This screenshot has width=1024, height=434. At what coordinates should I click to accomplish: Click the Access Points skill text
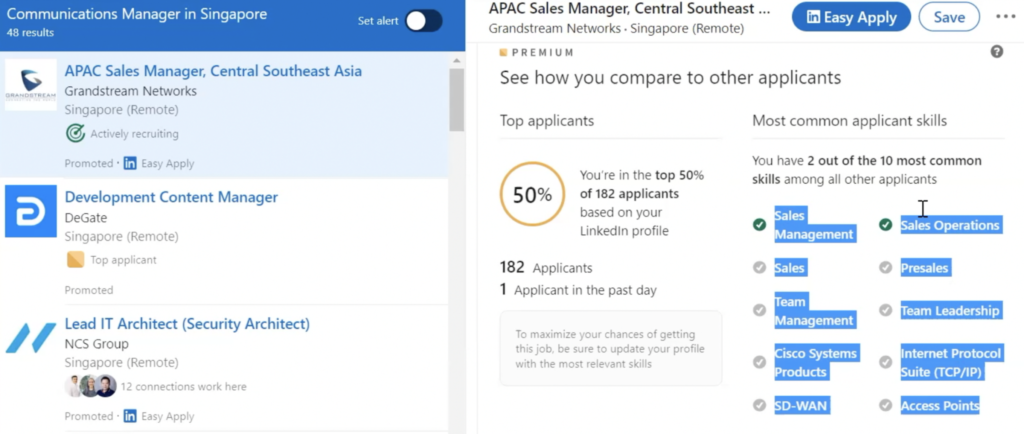coord(940,405)
